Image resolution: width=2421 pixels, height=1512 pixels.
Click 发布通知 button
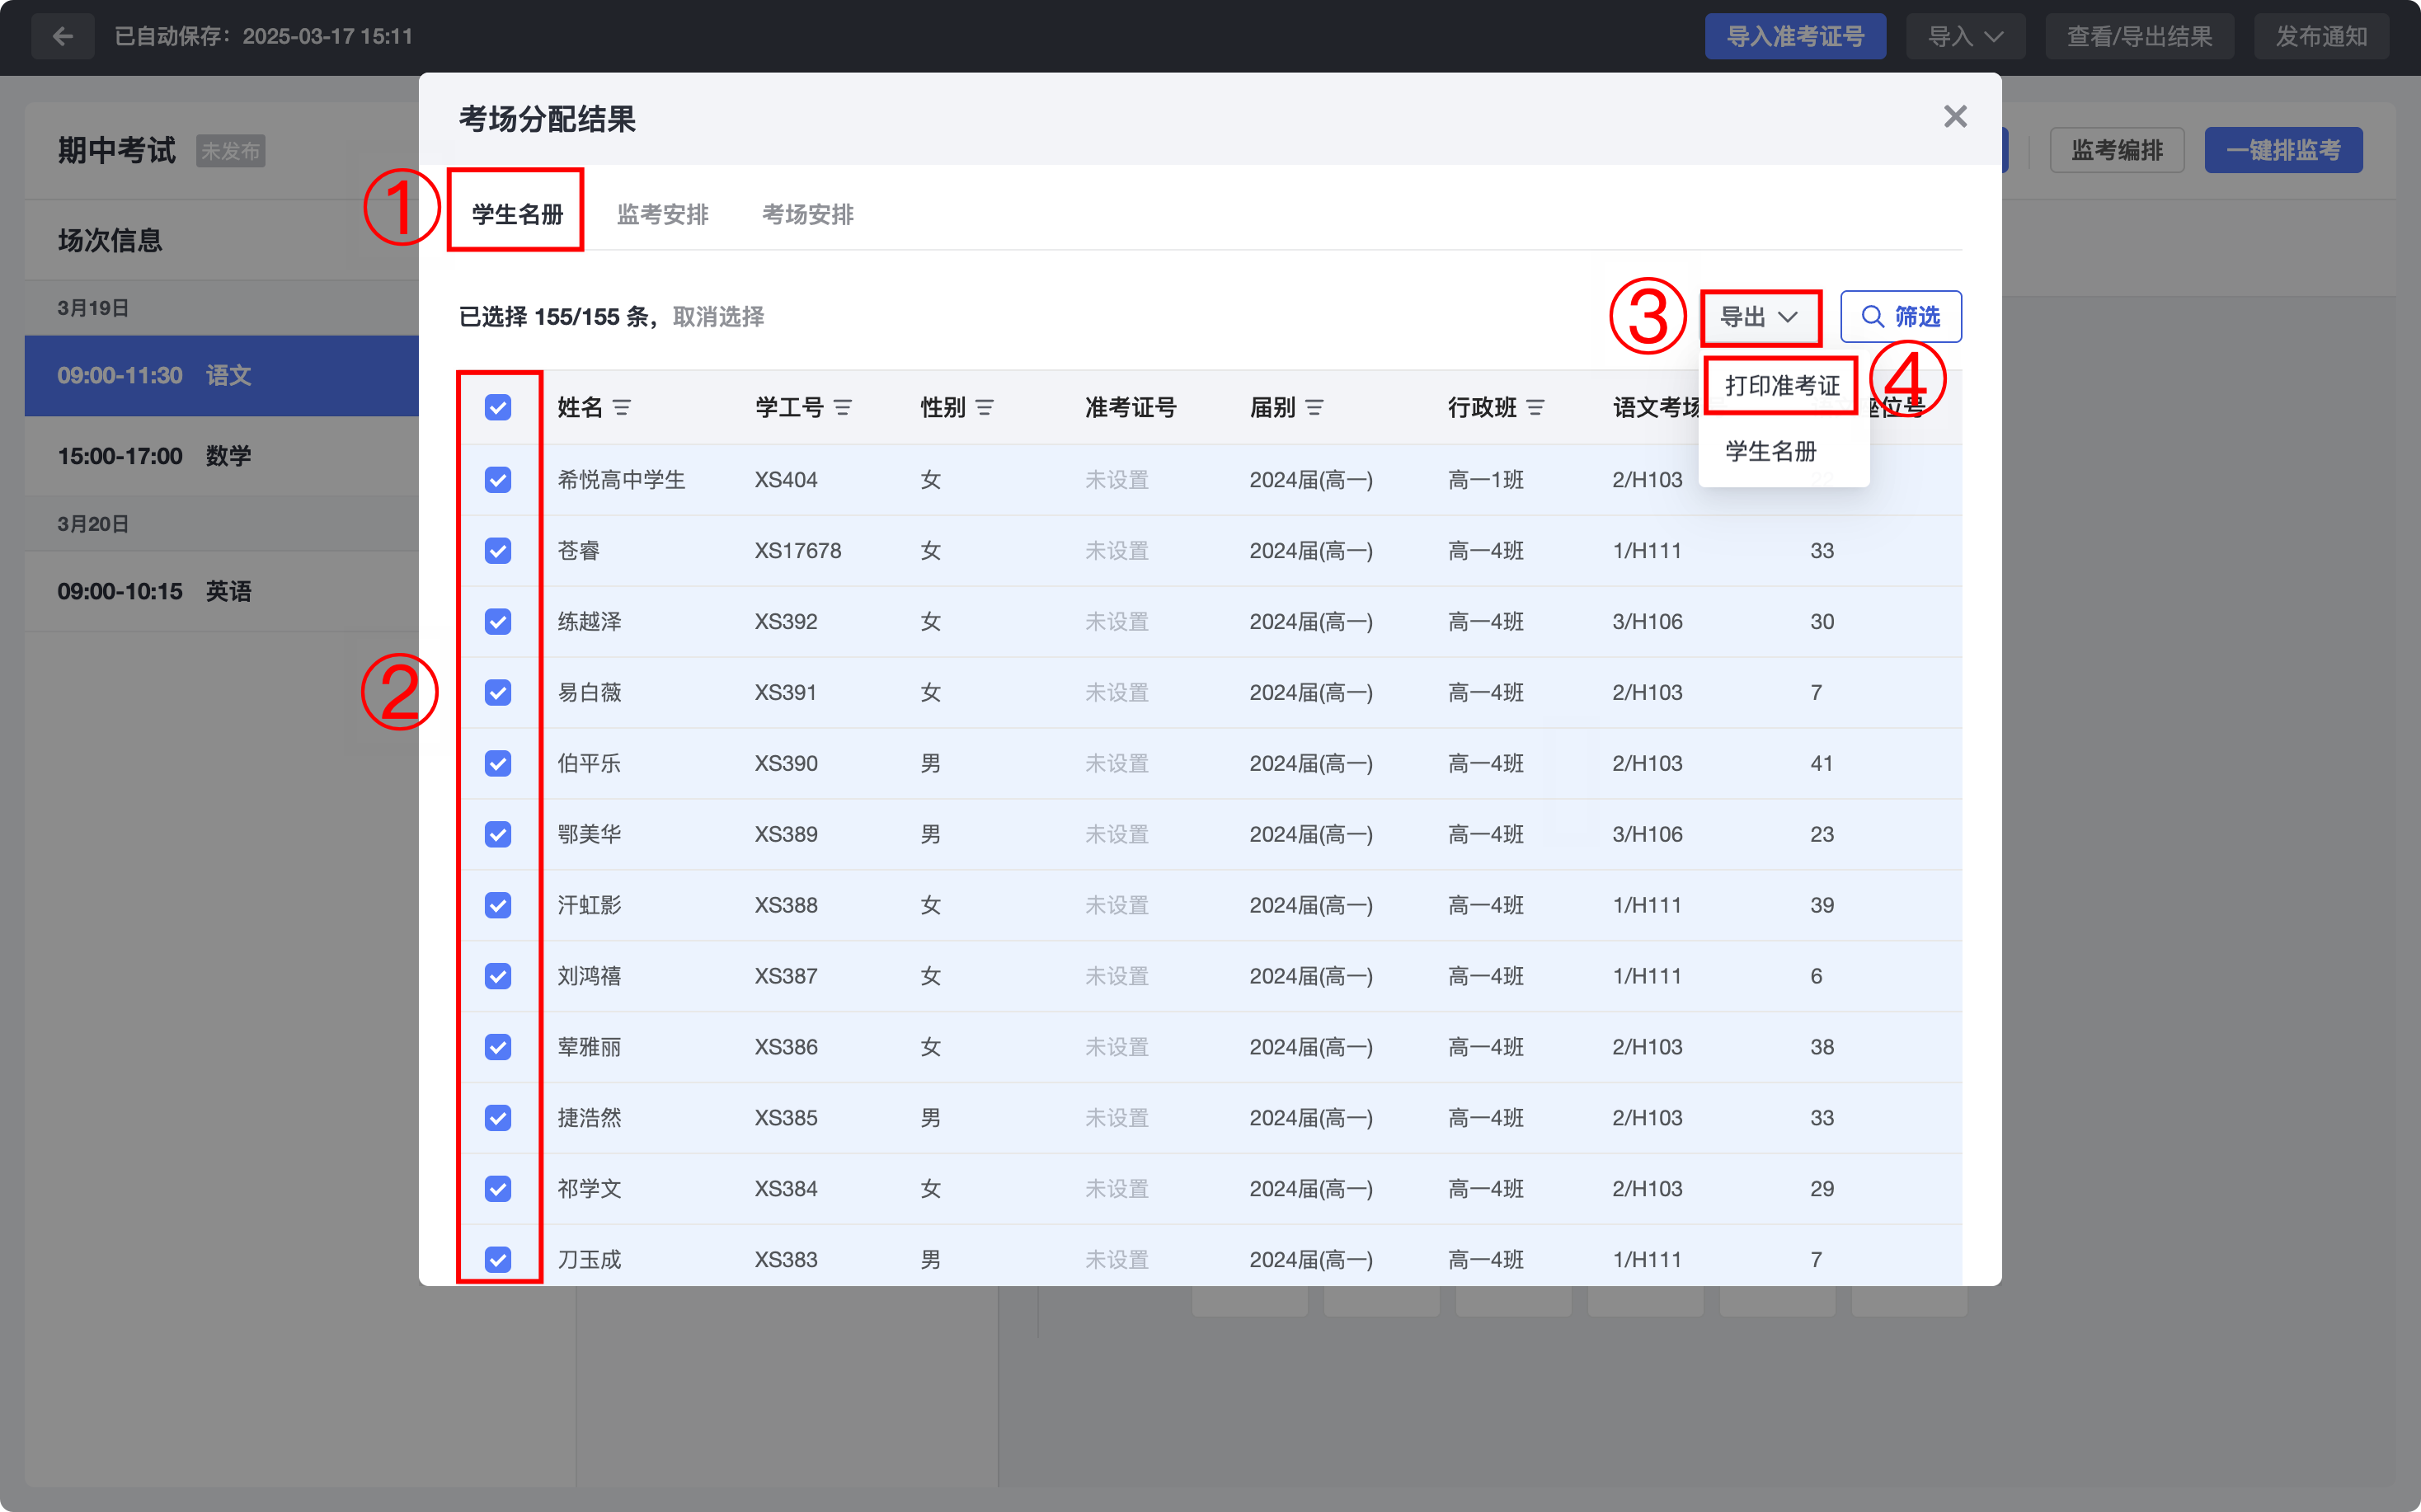[2321, 37]
